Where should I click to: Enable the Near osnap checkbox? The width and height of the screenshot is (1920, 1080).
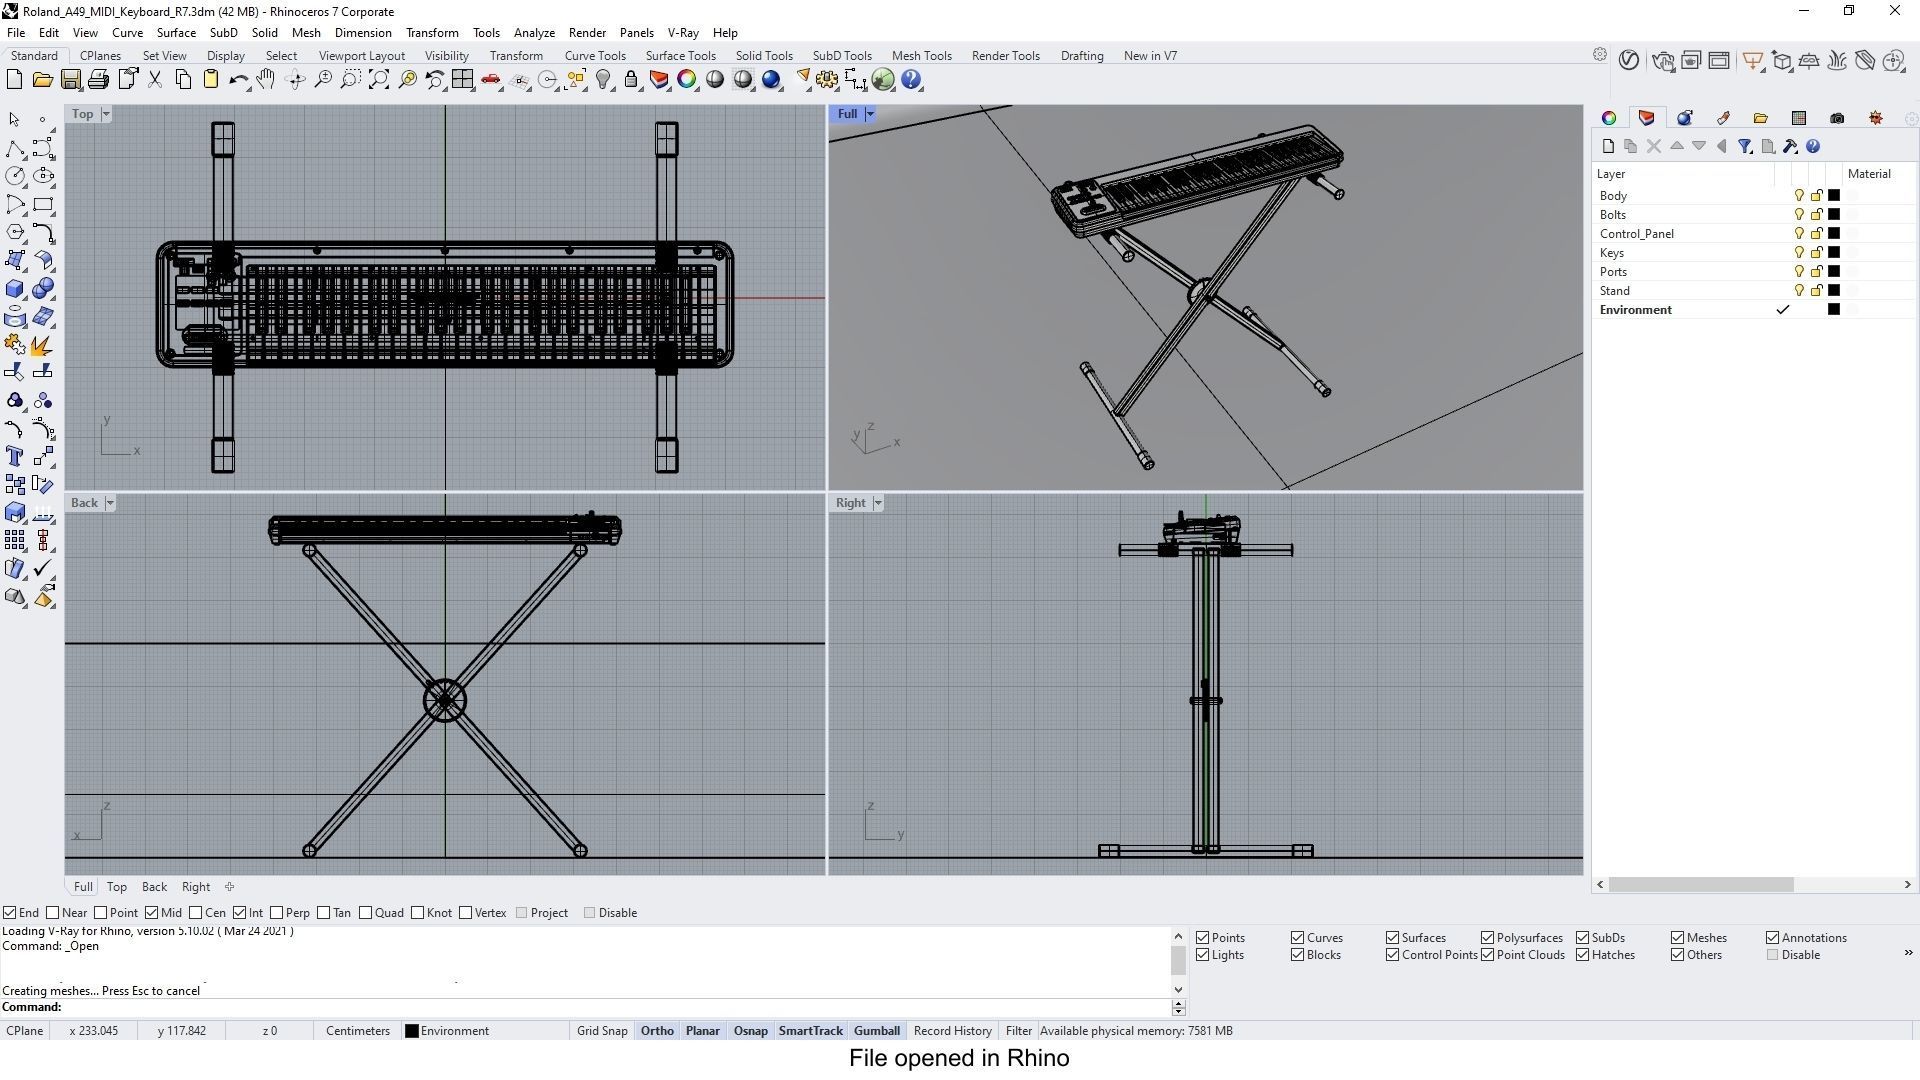pos(53,913)
